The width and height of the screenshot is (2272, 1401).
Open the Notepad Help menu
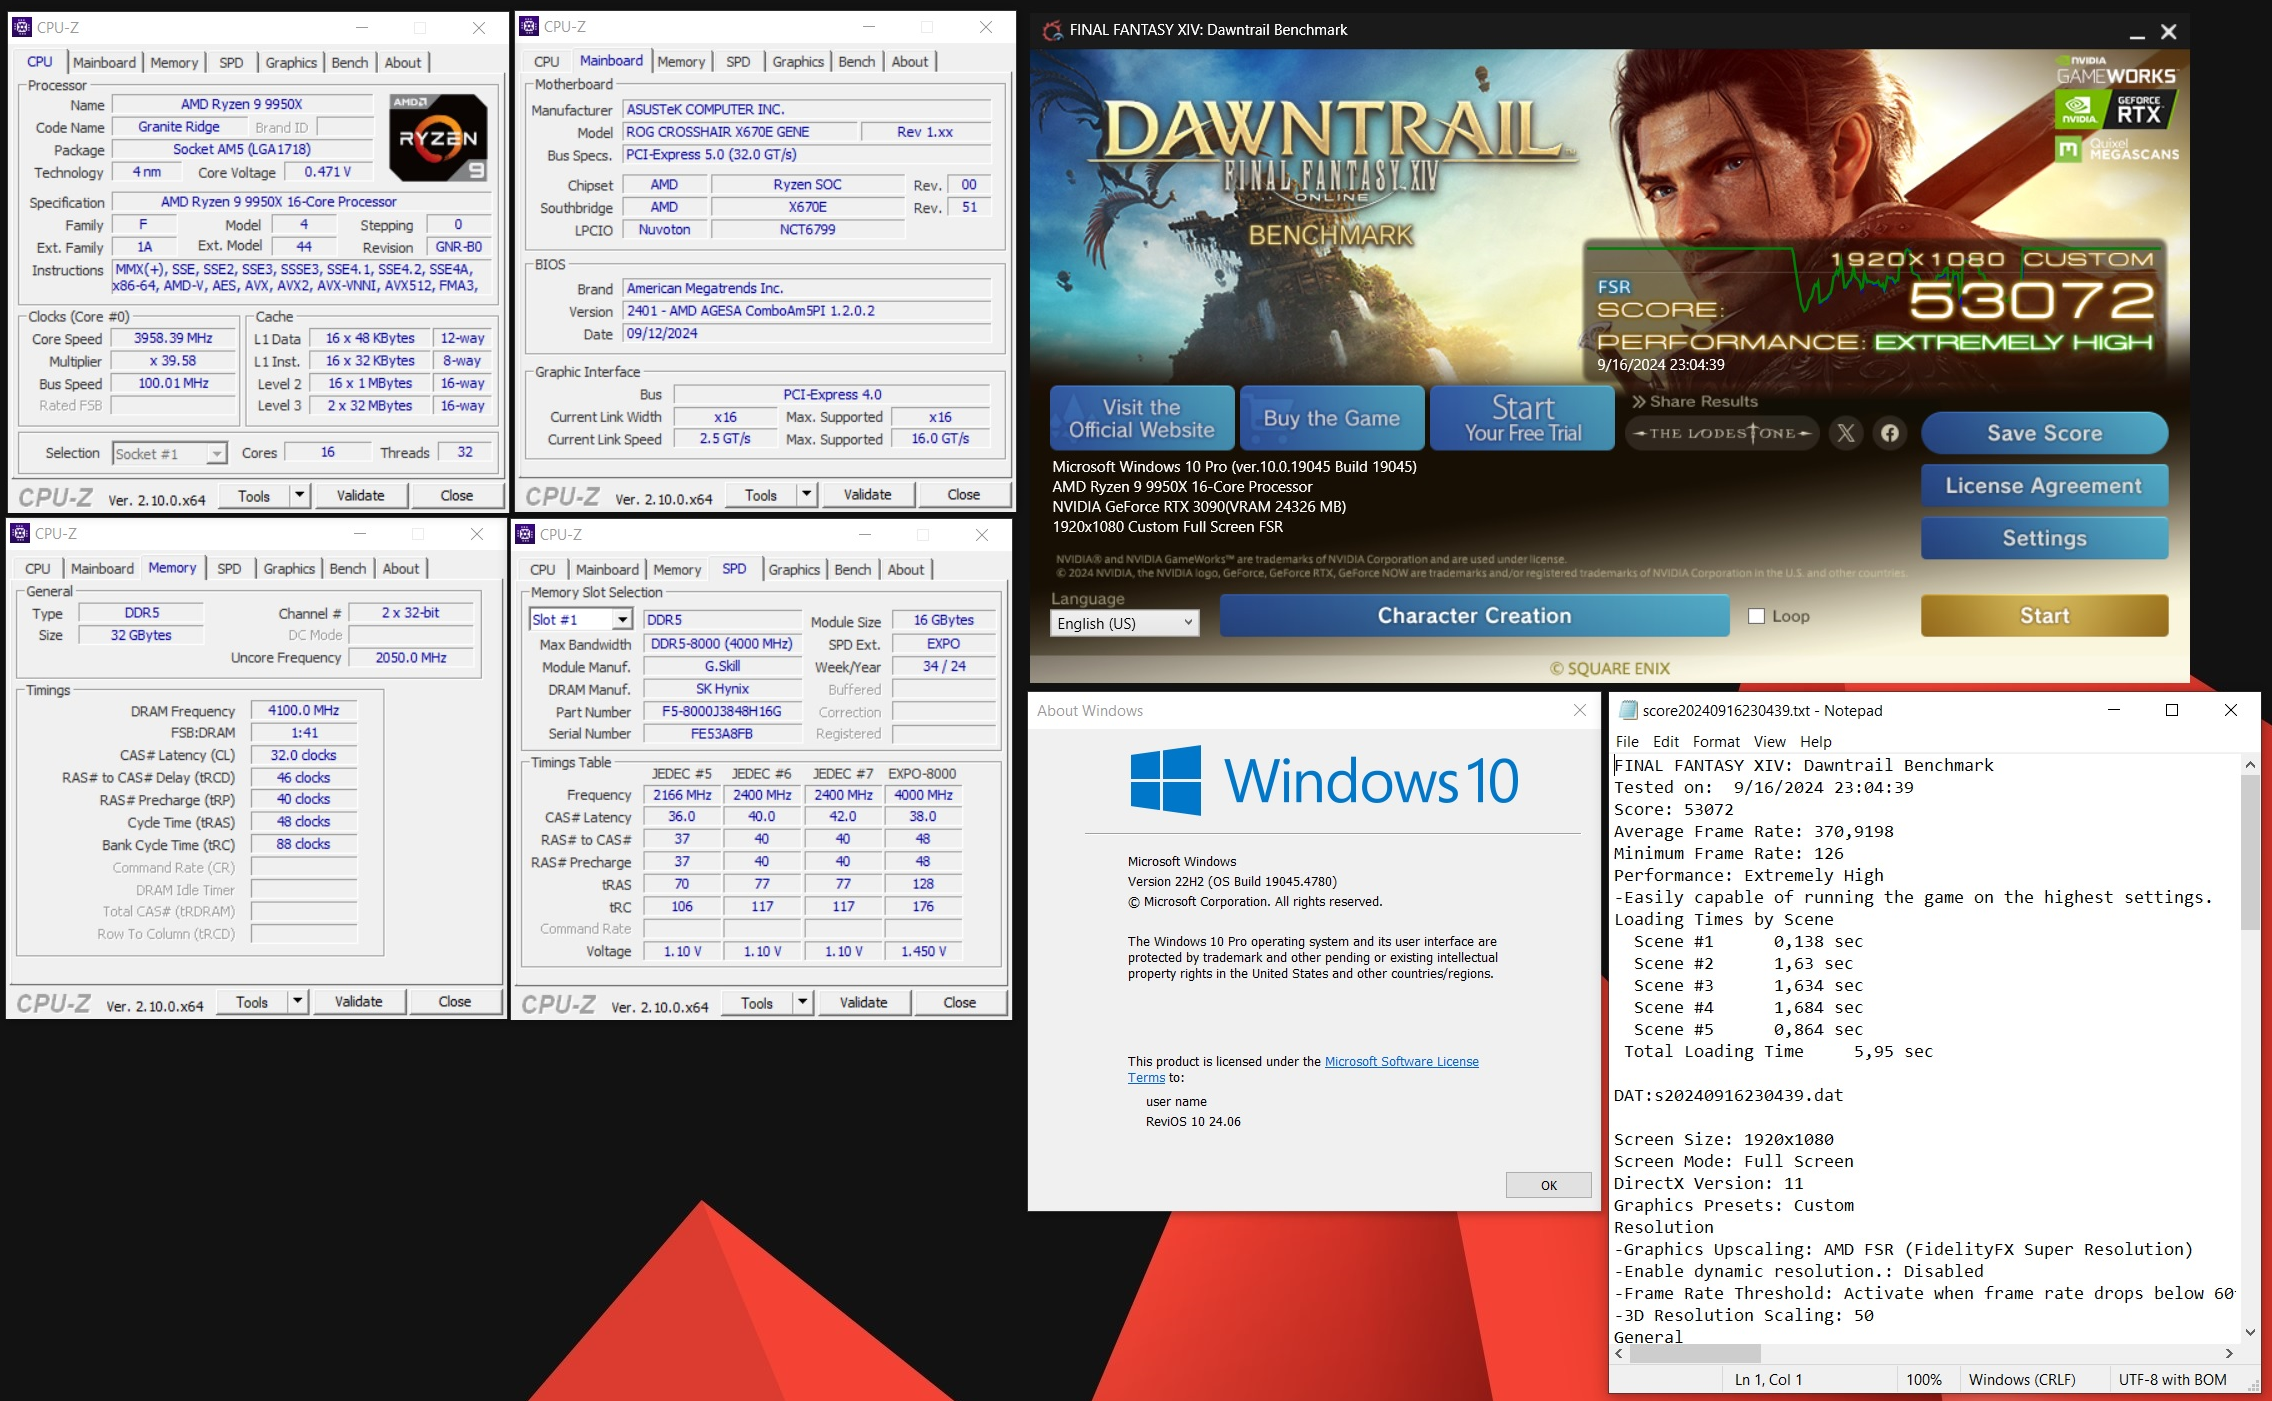[1816, 741]
